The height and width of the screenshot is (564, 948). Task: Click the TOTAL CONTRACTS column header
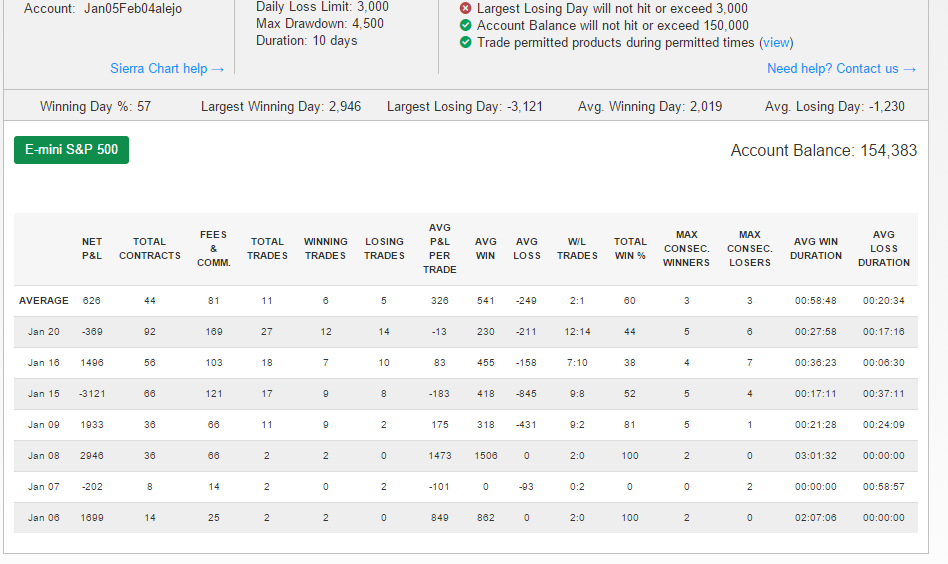tap(149, 248)
